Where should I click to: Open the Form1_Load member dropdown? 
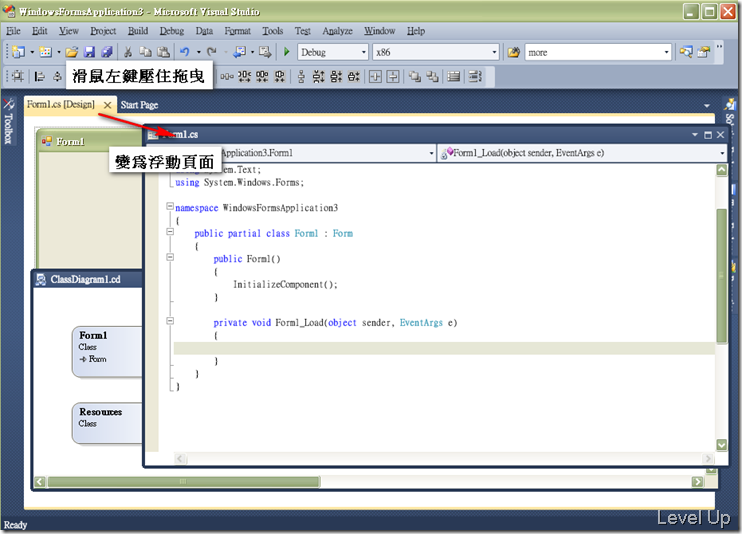722,153
